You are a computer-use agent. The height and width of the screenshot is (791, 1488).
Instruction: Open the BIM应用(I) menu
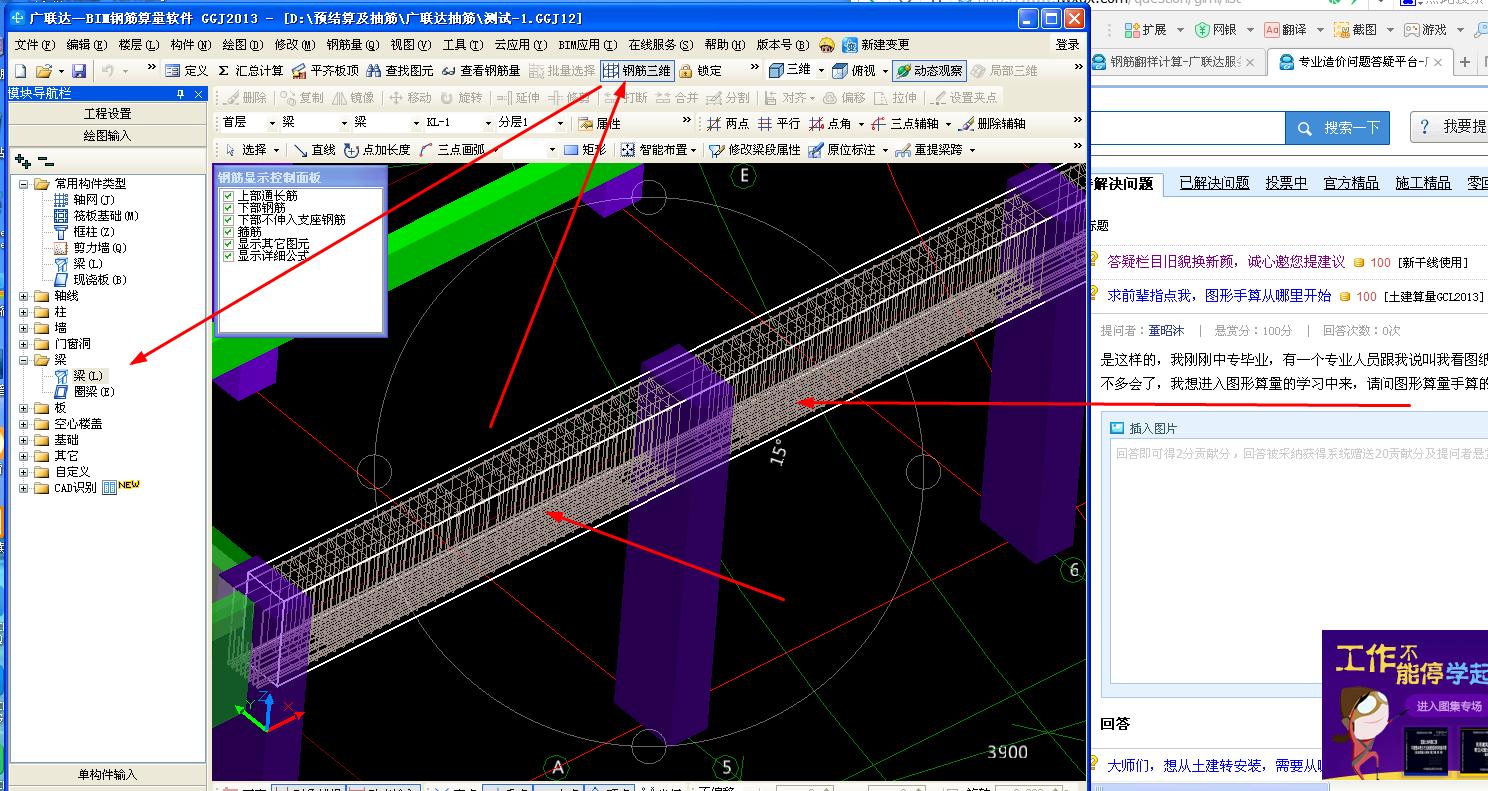click(588, 45)
